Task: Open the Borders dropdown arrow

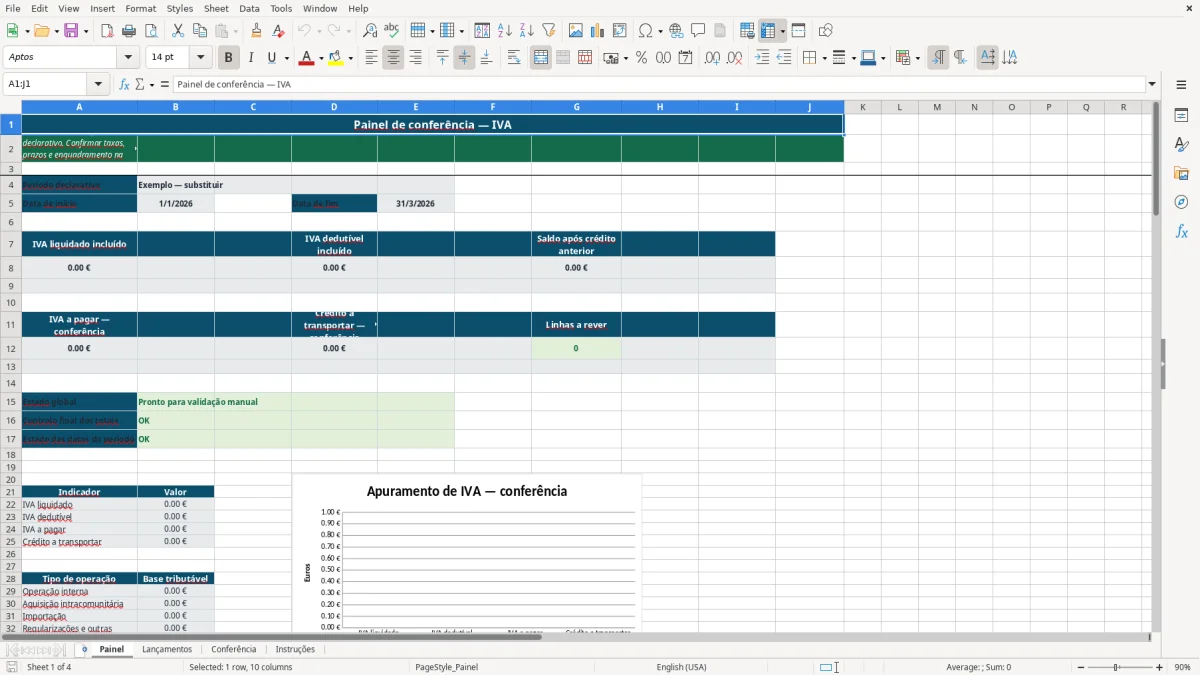Action: tap(823, 58)
